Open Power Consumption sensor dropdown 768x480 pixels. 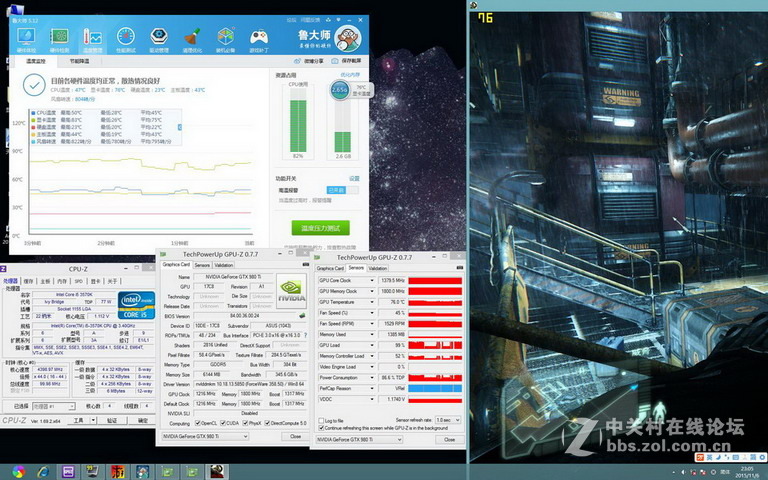[x=372, y=378]
